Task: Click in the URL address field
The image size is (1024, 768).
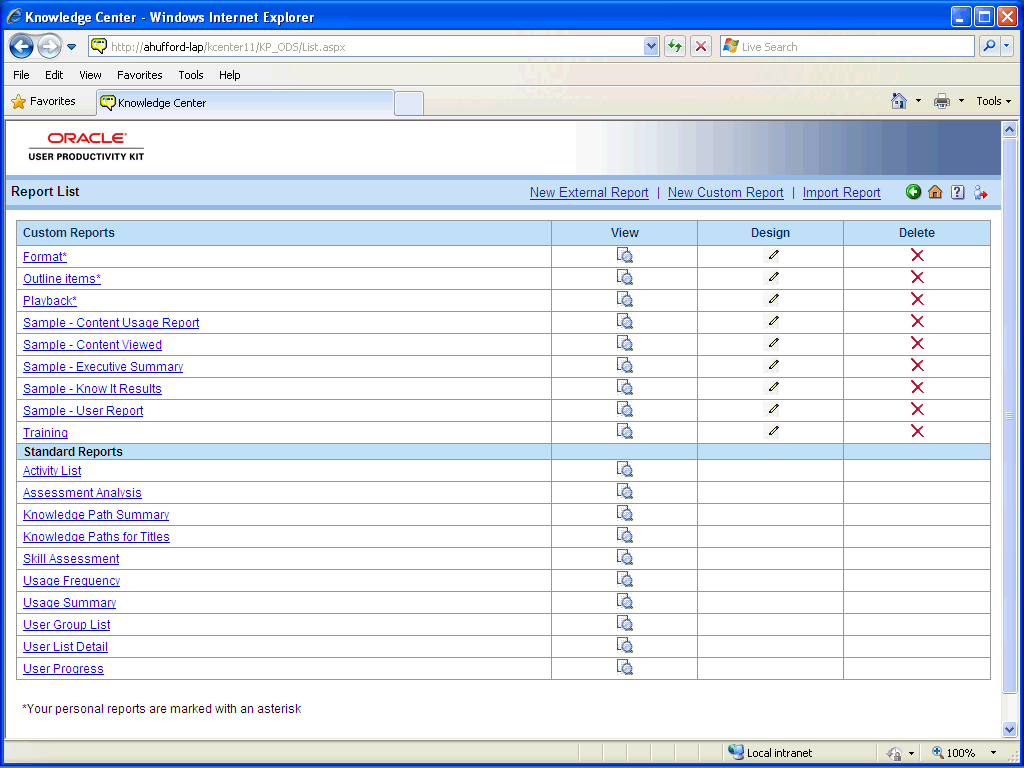Action: point(376,47)
